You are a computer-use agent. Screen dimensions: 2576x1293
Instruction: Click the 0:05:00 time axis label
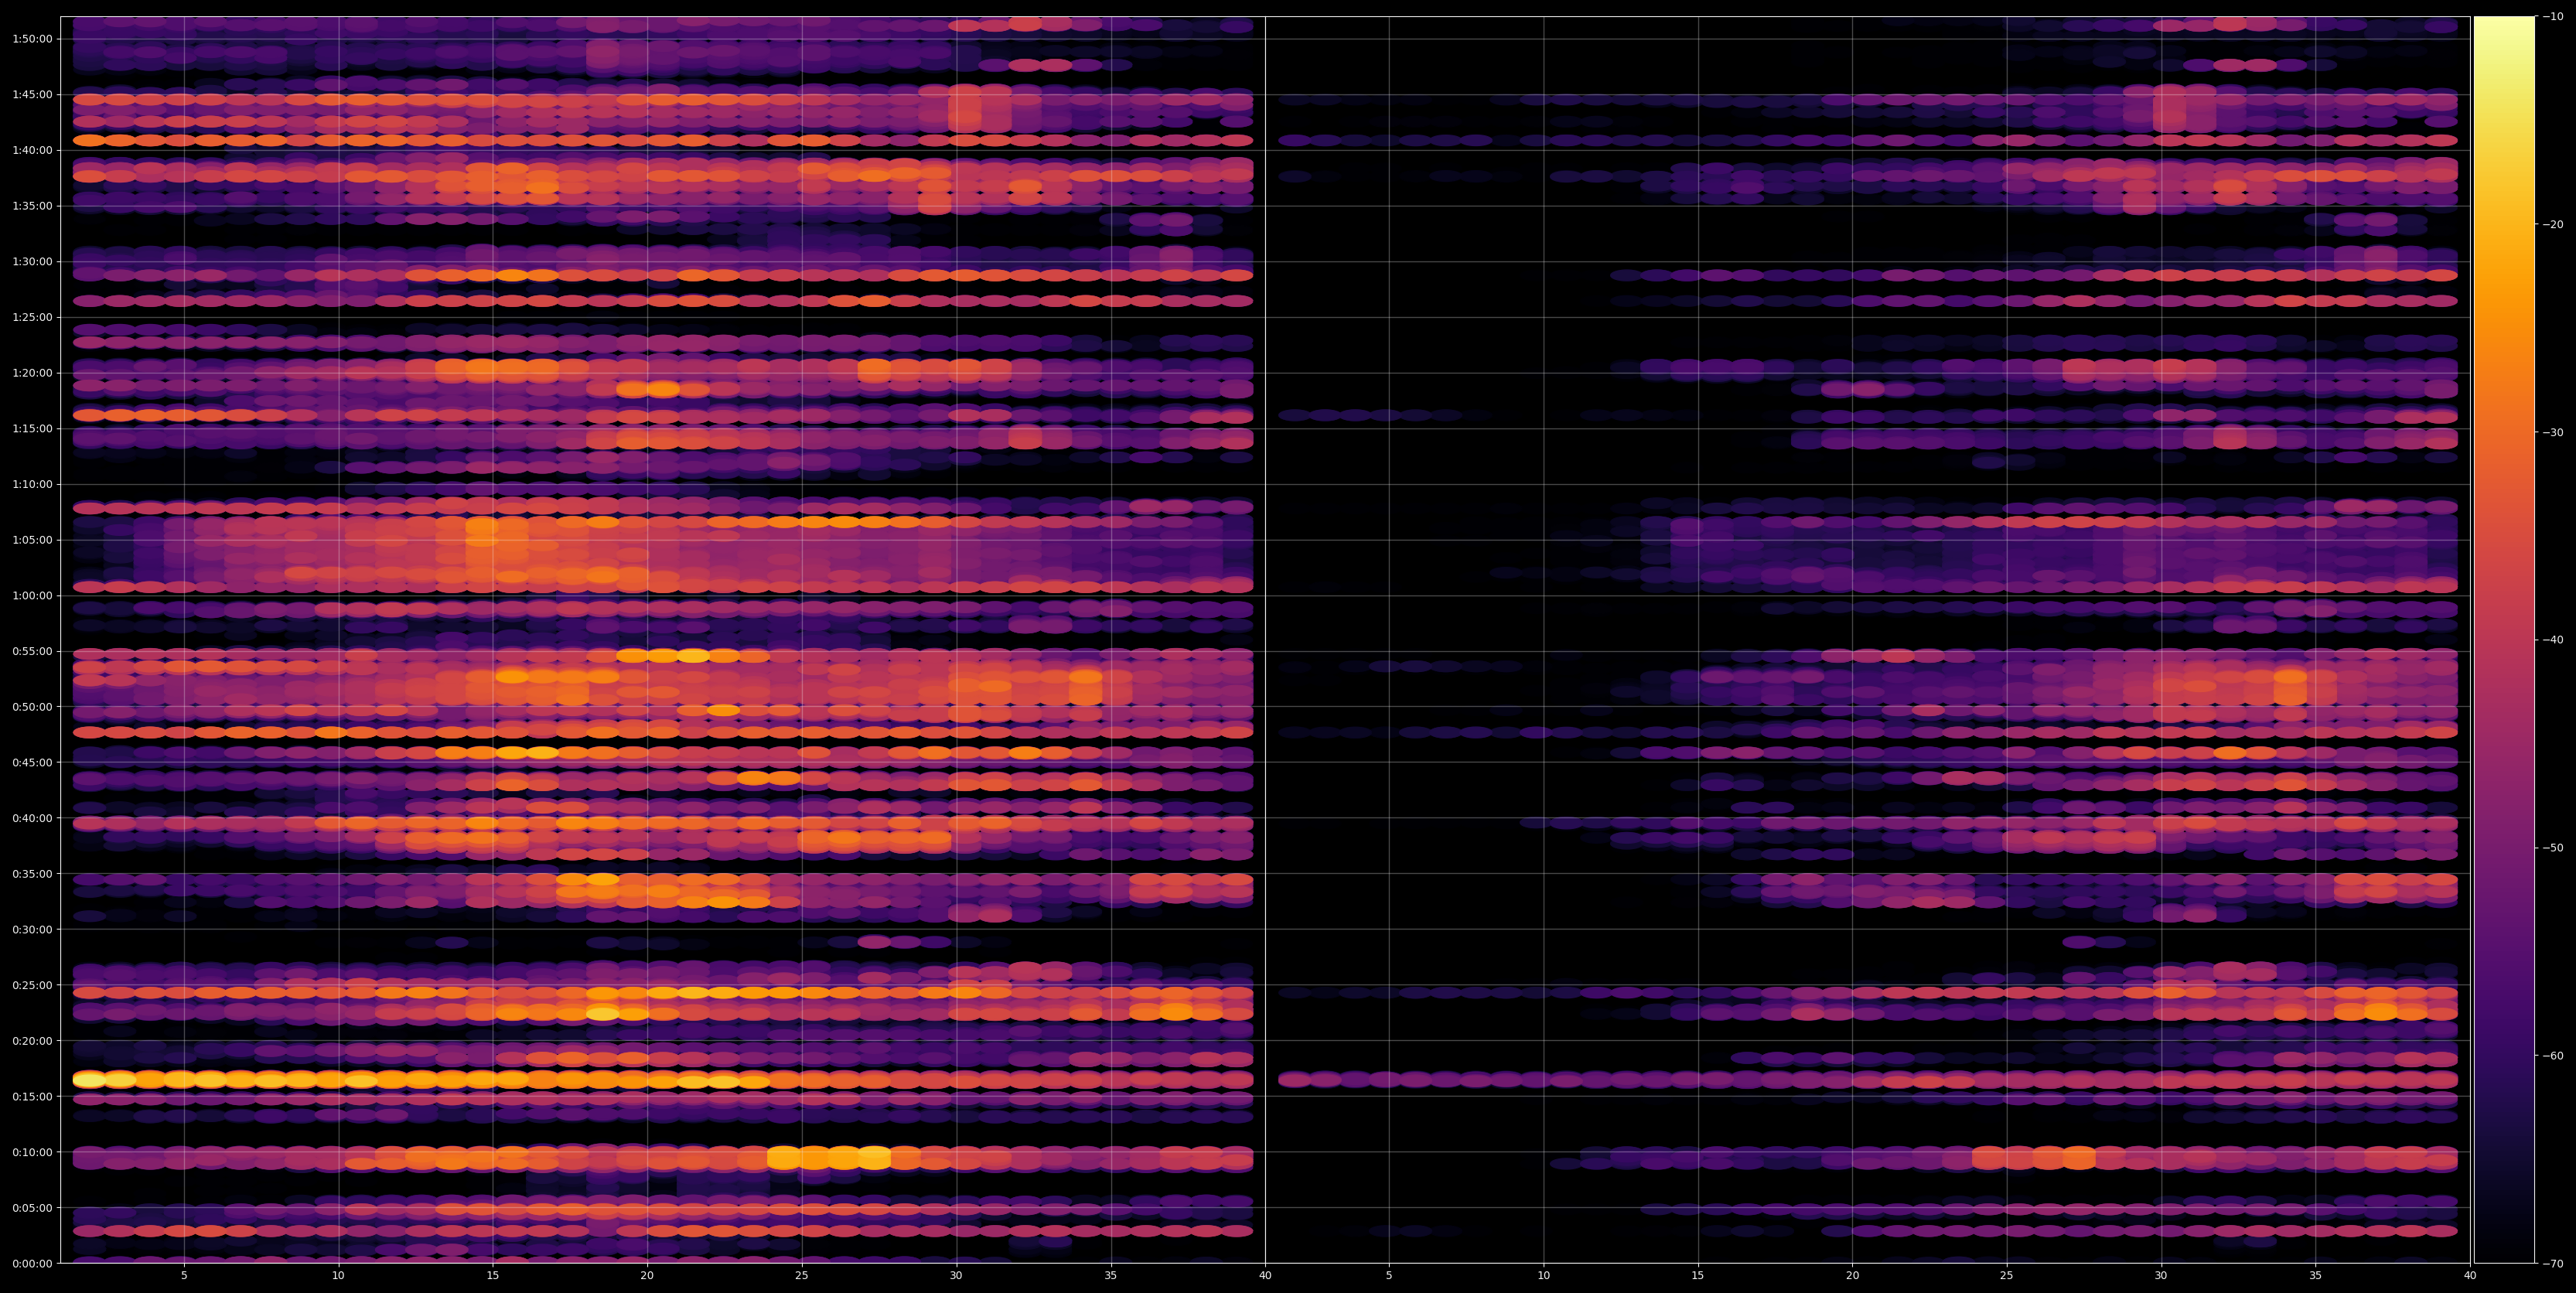click(32, 1207)
